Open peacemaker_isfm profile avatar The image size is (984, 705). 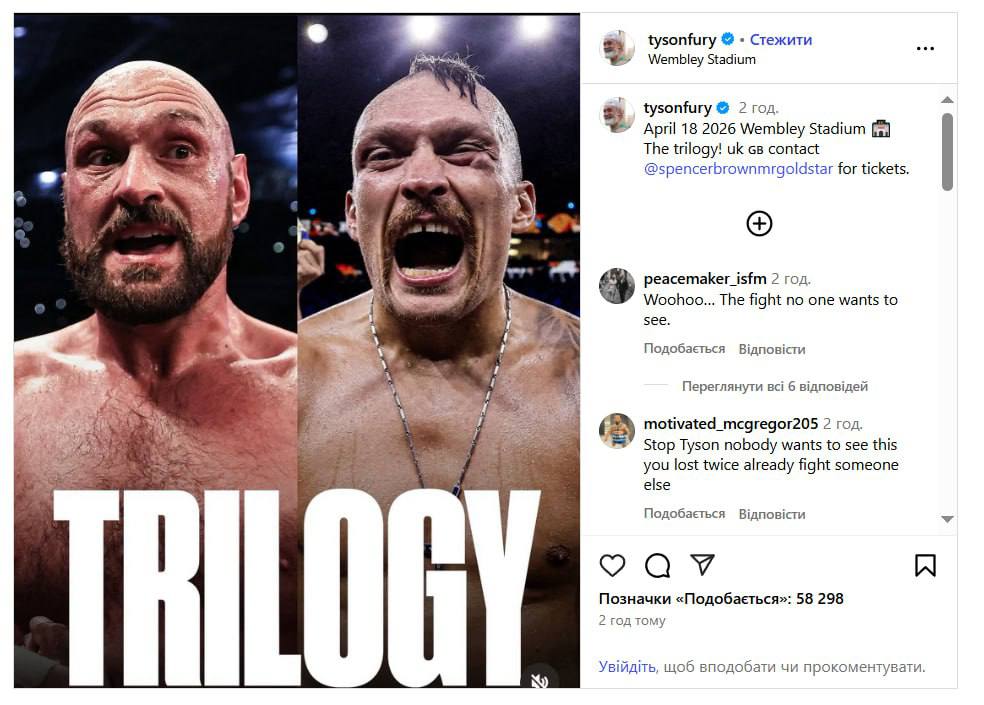point(617,286)
